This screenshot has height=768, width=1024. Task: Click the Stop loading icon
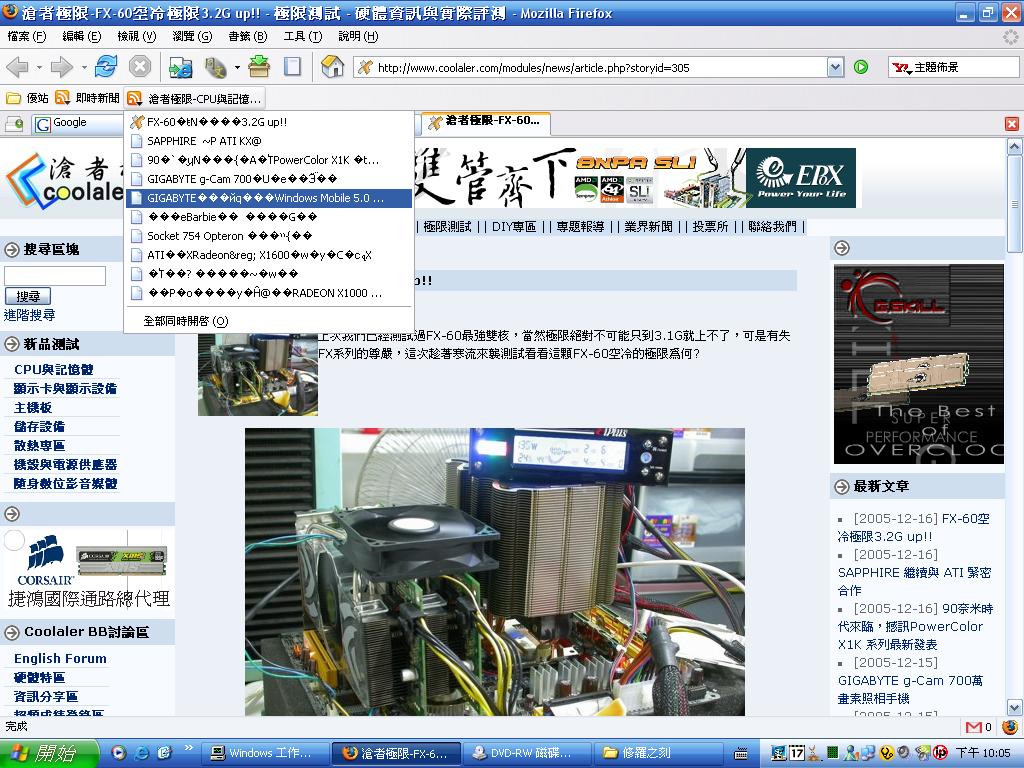pyautogui.click(x=140, y=67)
